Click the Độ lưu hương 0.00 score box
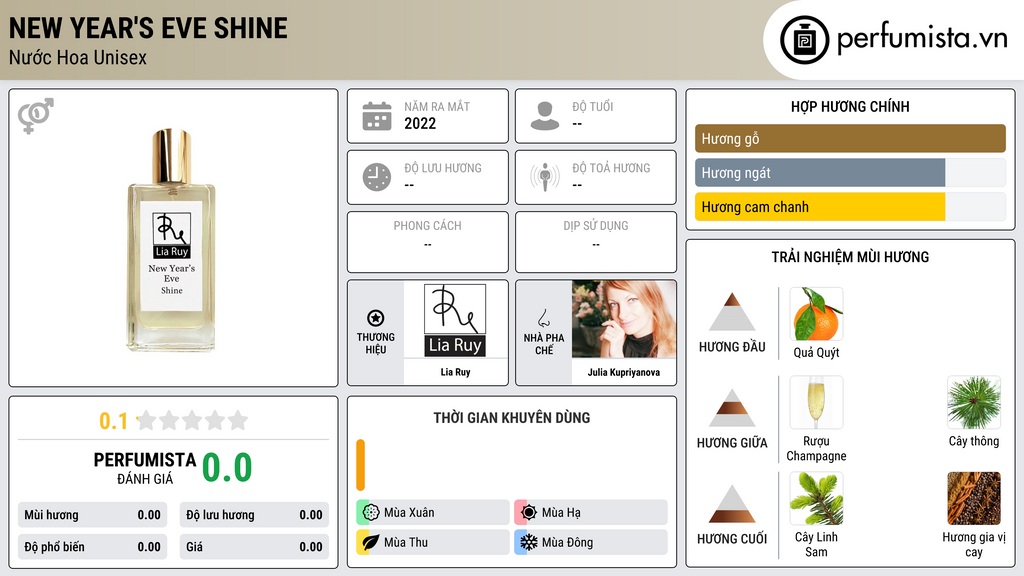Screen dimensions: 1024x576 [x=254, y=515]
